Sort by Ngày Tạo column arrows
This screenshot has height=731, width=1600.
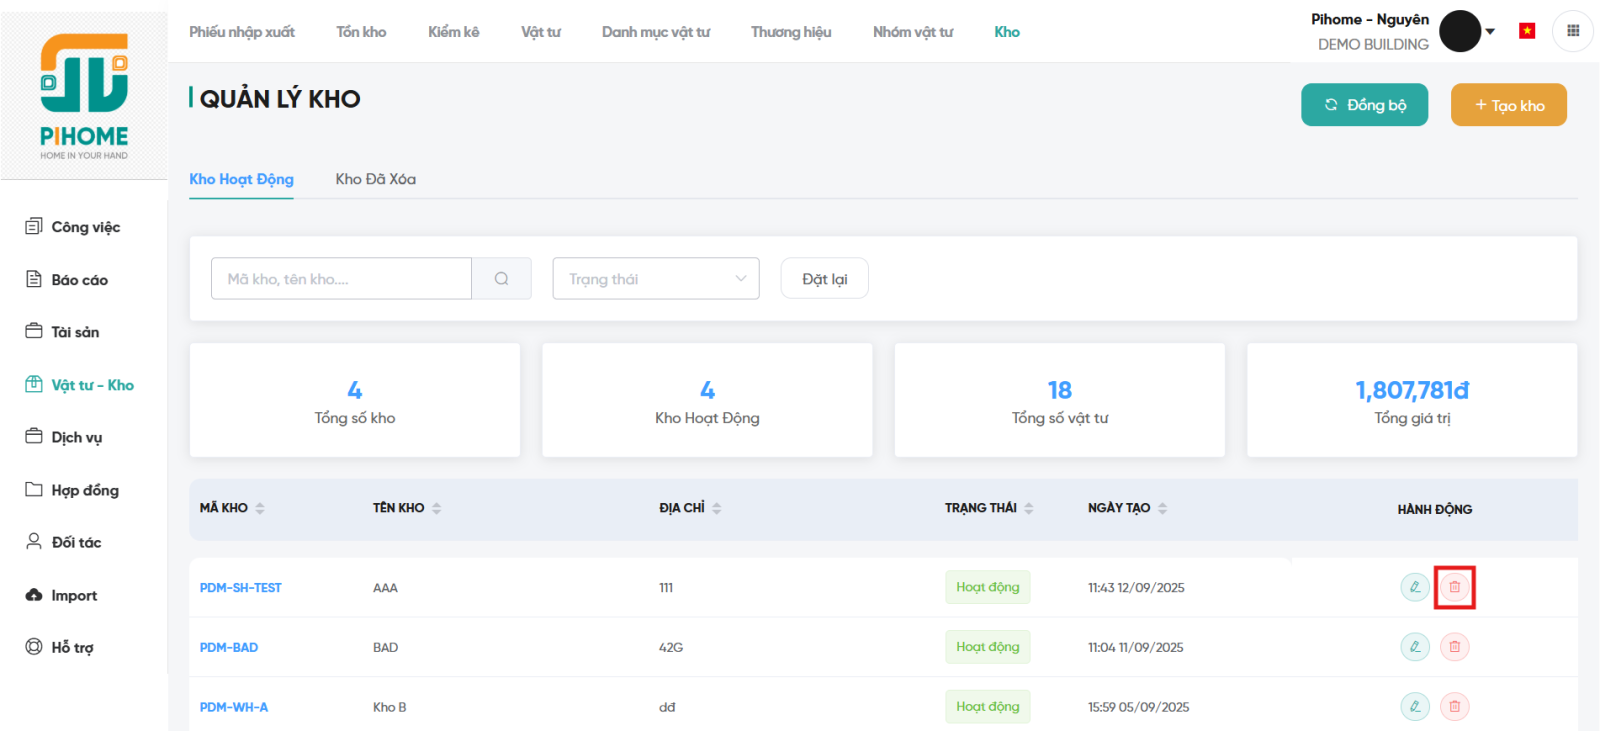(x=1162, y=508)
